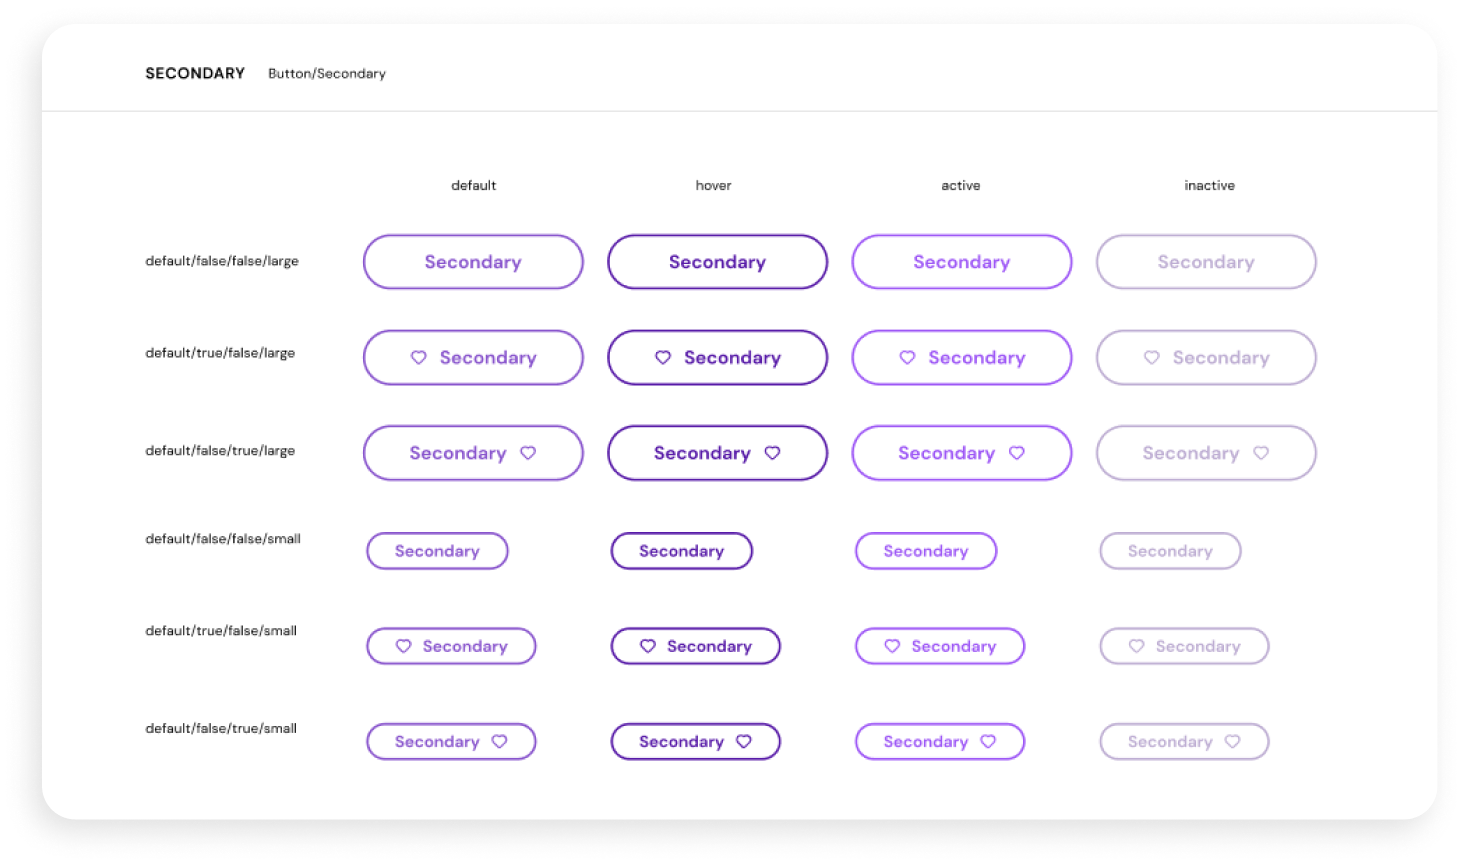Viewport: 1463px width, 864px height.
Task: Click trailing heart in inactive-state small button
Action: click(1233, 741)
